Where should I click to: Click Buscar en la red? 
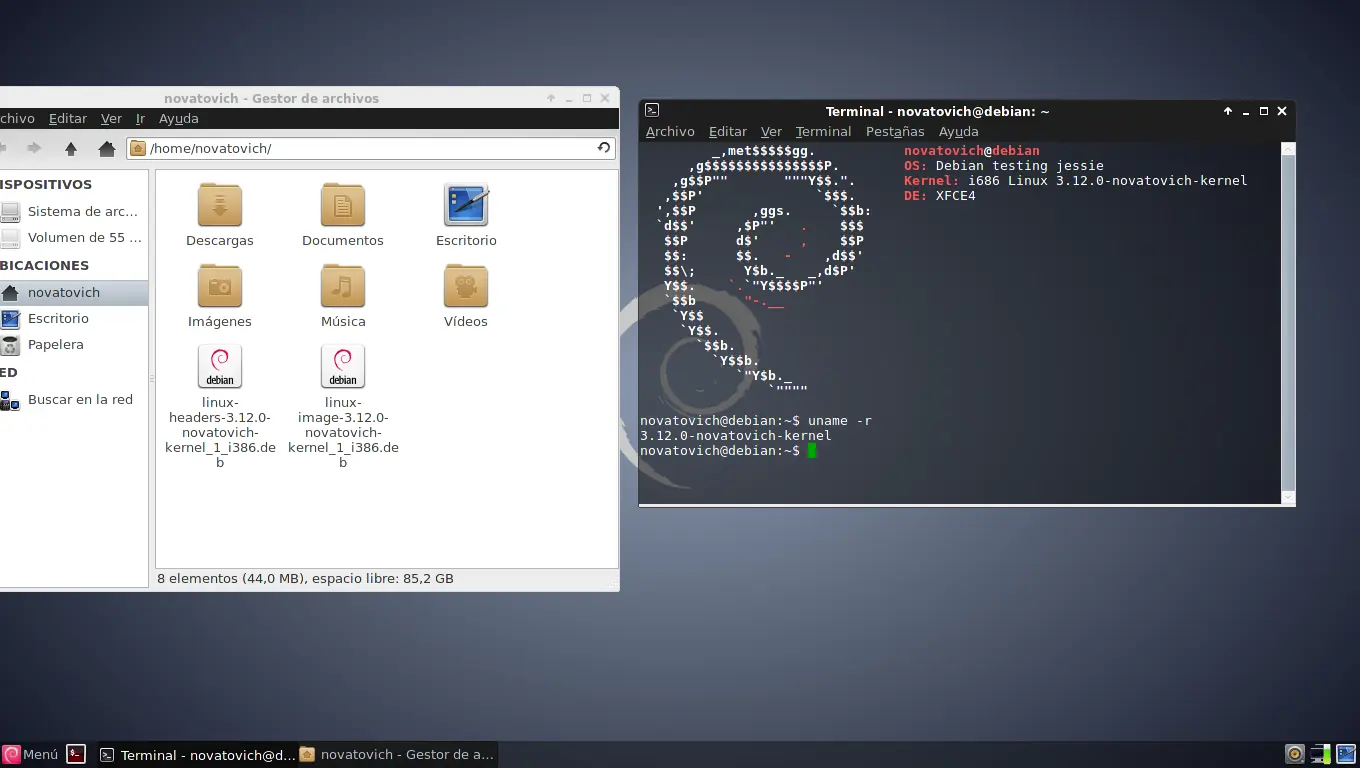[x=80, y=399]
